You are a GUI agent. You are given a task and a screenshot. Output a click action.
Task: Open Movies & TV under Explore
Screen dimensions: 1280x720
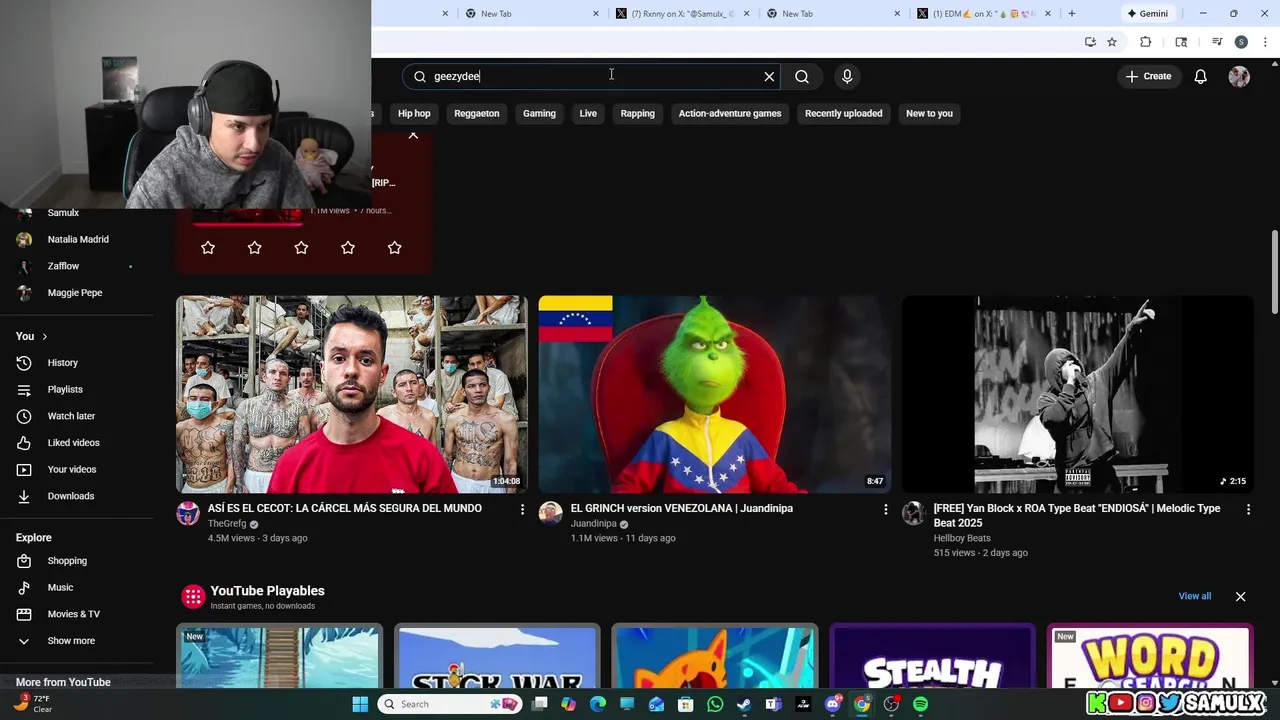click(75, 614)
